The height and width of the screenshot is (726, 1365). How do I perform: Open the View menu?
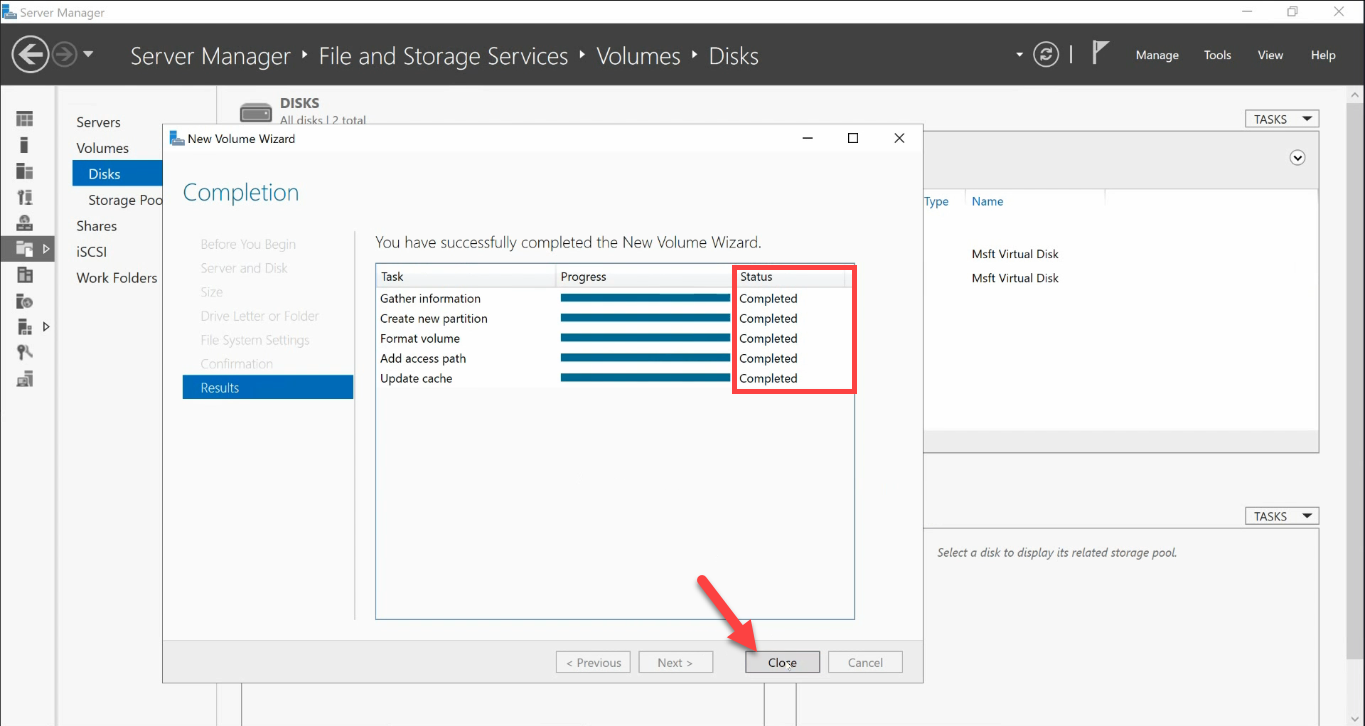pos(1270,55)
